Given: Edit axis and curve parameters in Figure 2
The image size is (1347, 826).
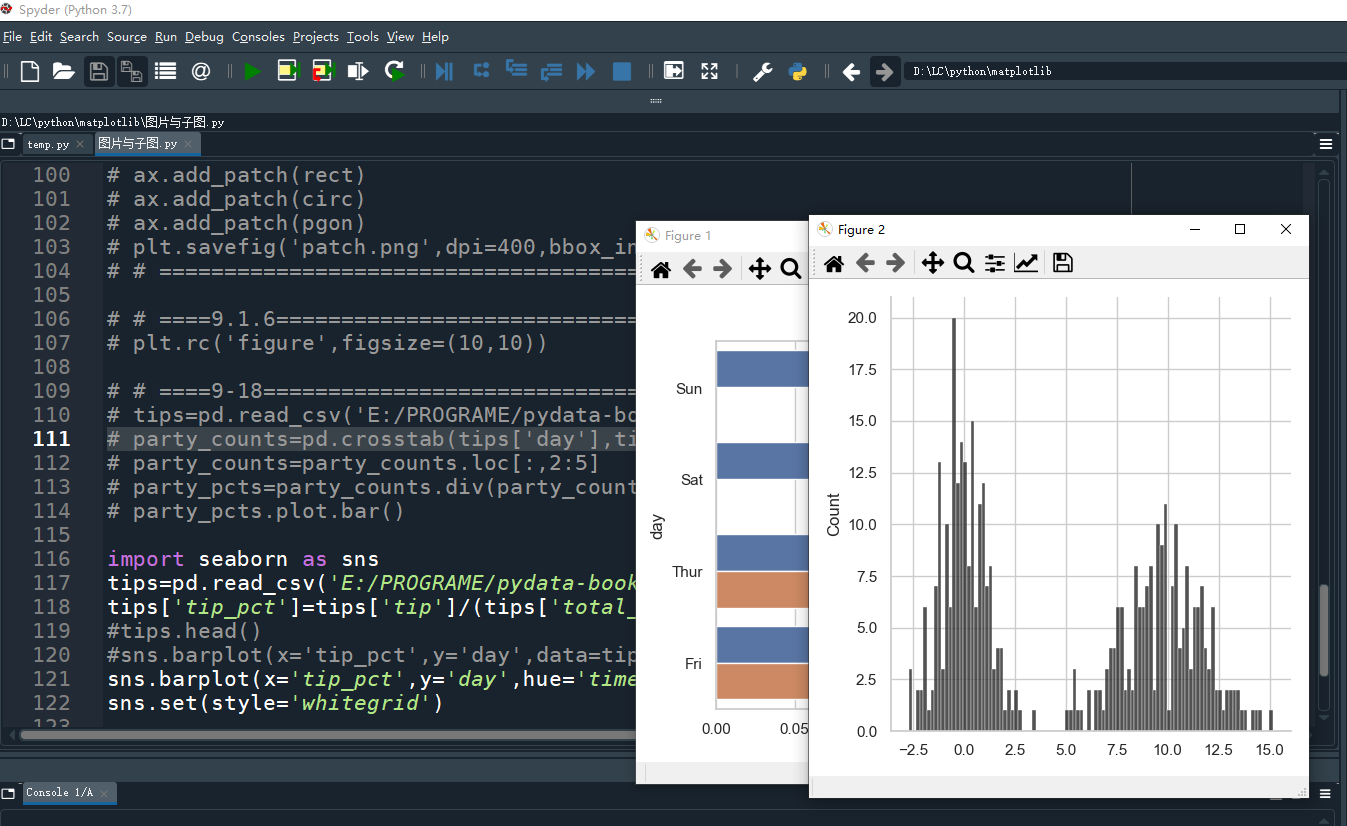Looking at the screenshot, I should (1026, 263).
